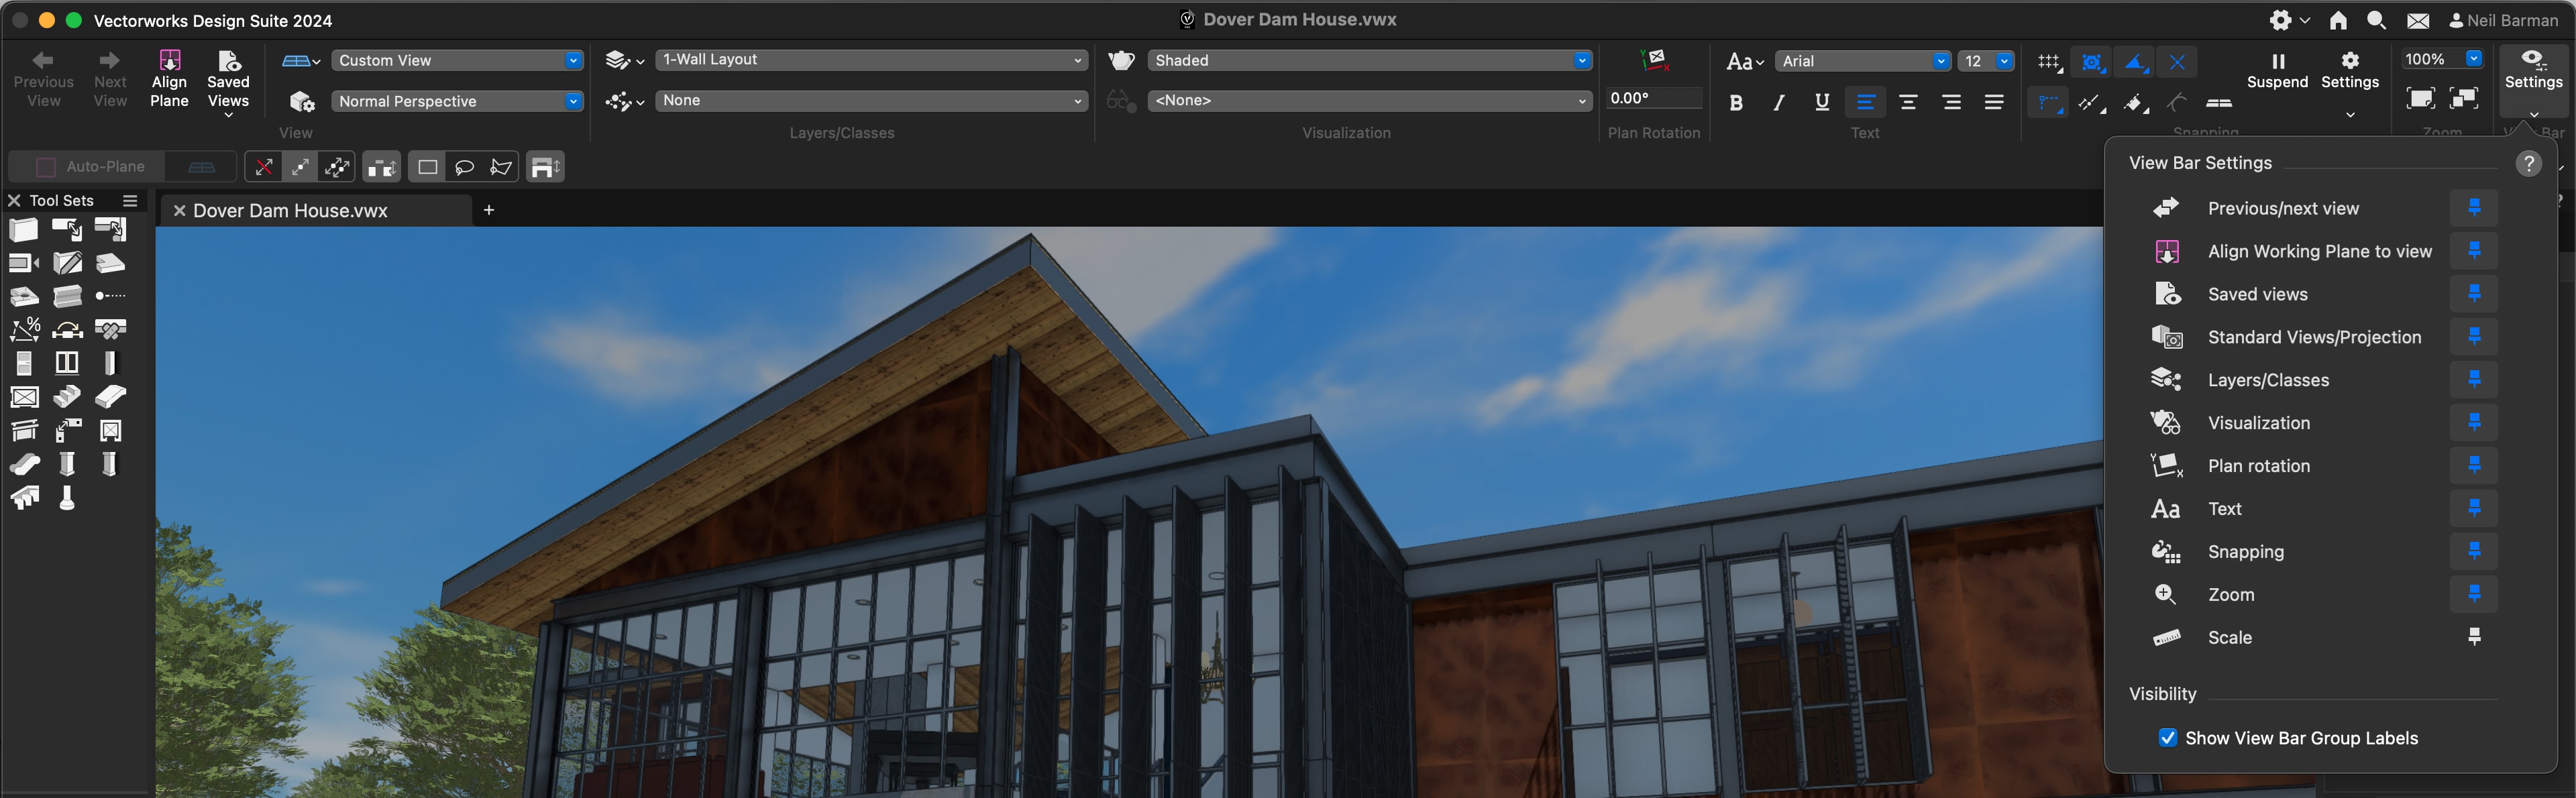Toggle Show View Bar Group Labels checkbox
2576x798 pixels.
pyautogui.click(x=2167, y=738)
